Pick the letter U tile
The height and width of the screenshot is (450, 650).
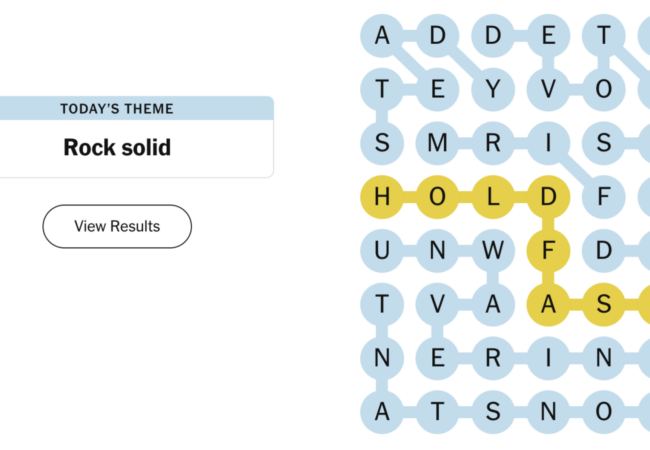pos(381,250)
